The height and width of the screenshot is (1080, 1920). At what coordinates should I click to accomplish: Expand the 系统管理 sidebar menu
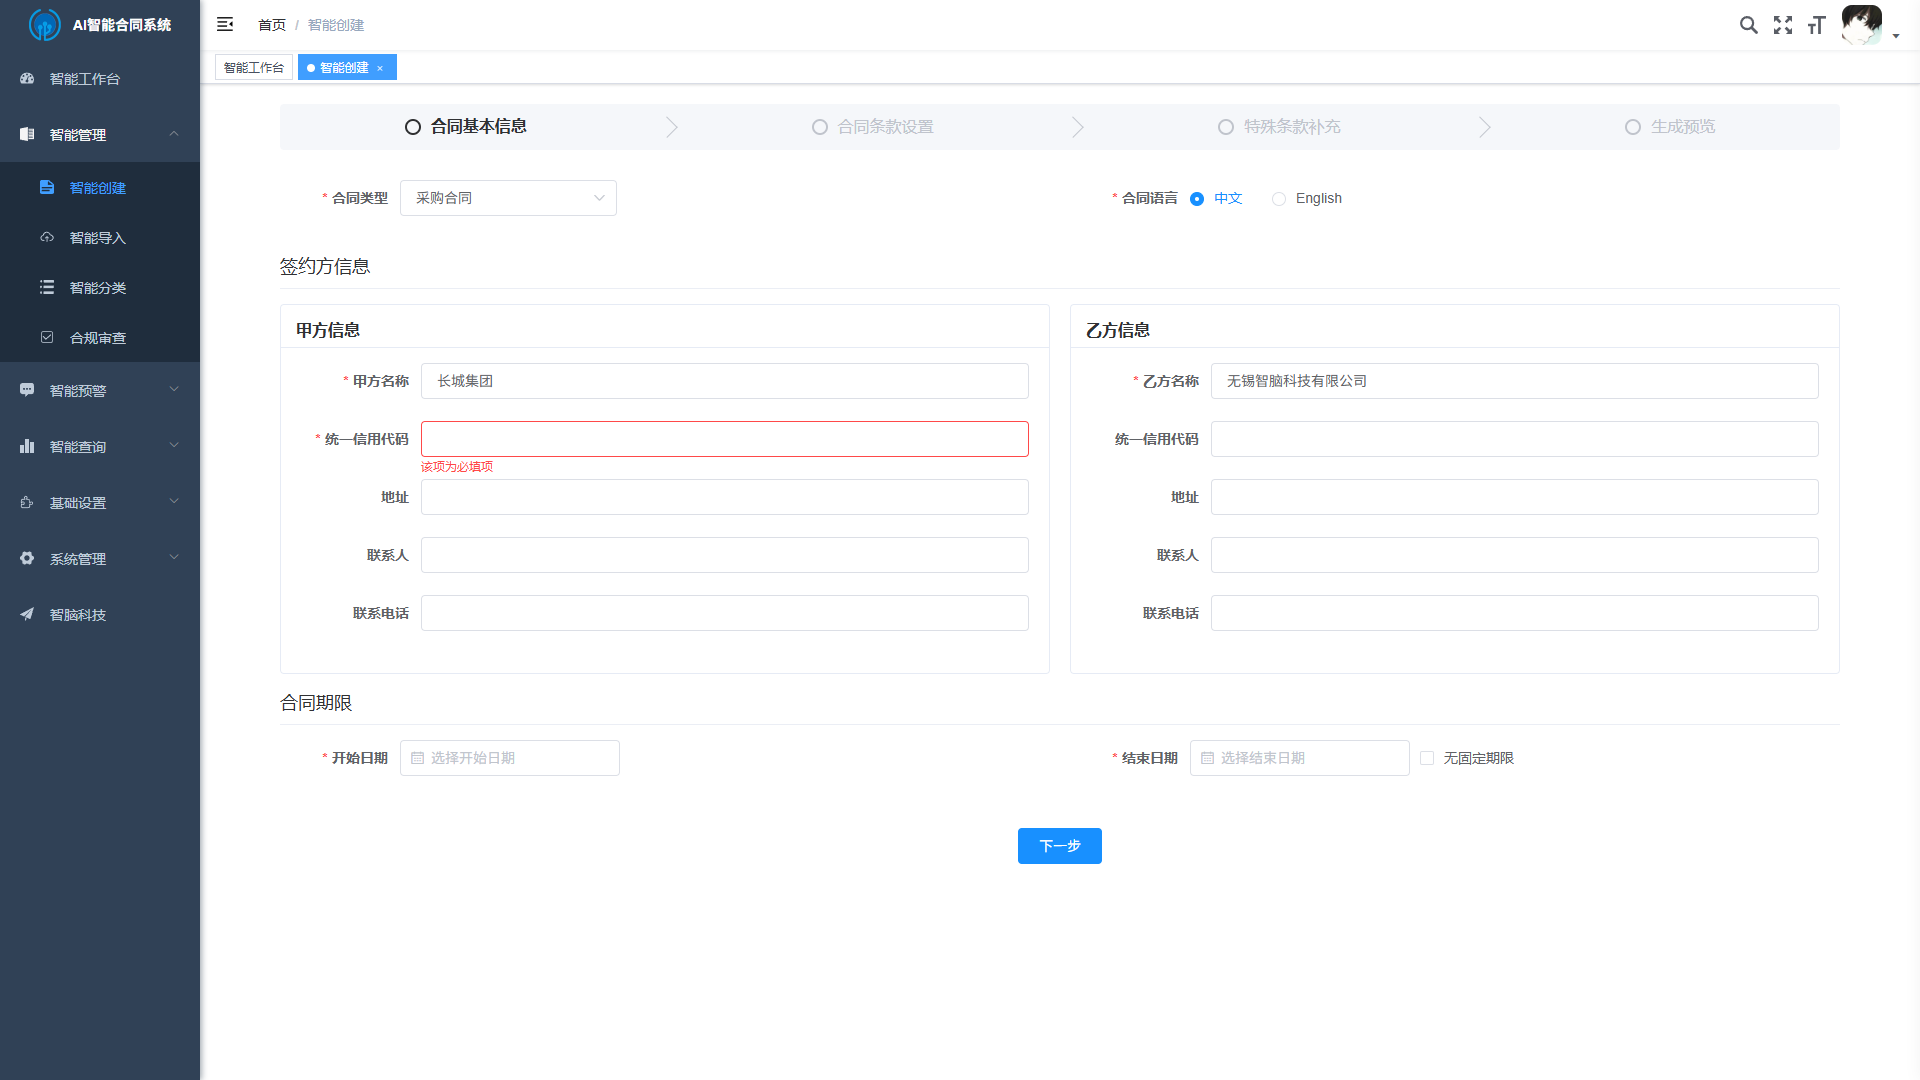100,558
